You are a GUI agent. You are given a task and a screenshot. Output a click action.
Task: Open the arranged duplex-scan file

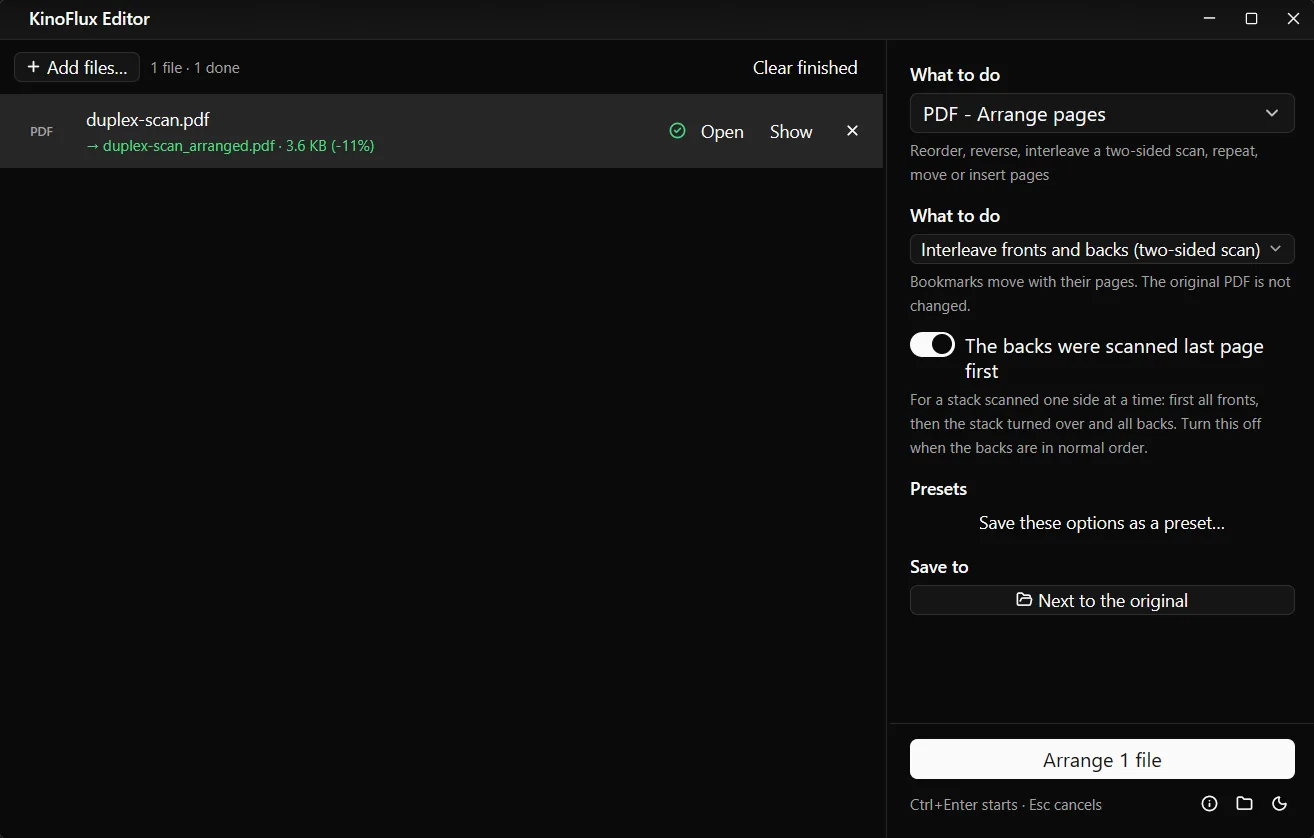pos(722,131)
